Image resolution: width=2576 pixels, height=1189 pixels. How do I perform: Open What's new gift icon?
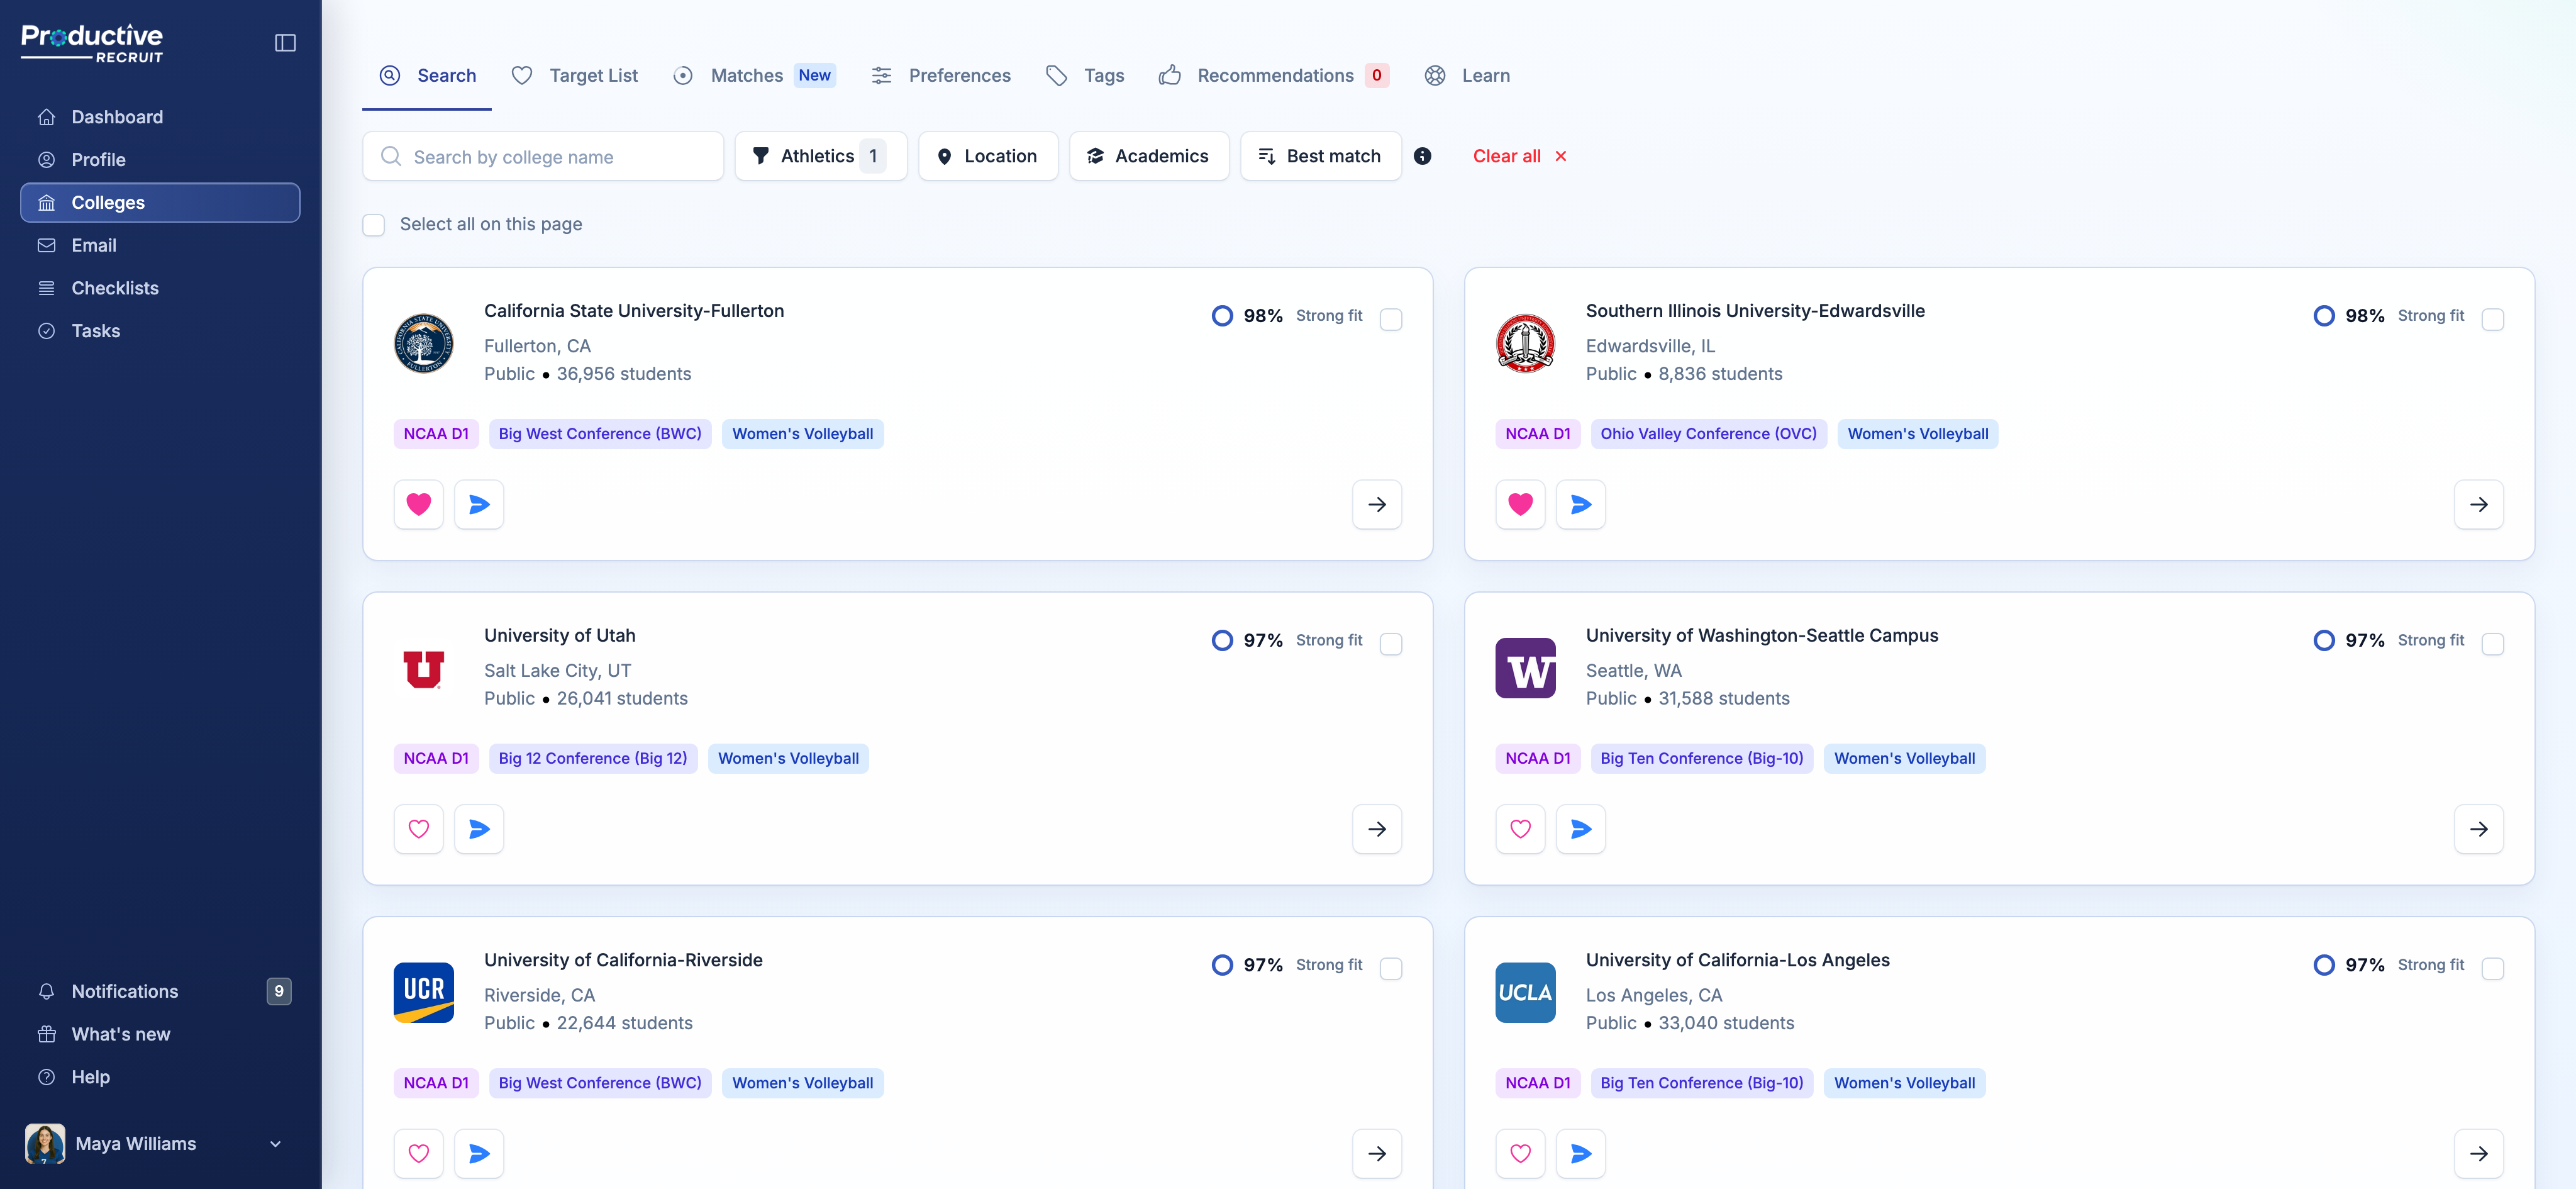pos(46,1034)
